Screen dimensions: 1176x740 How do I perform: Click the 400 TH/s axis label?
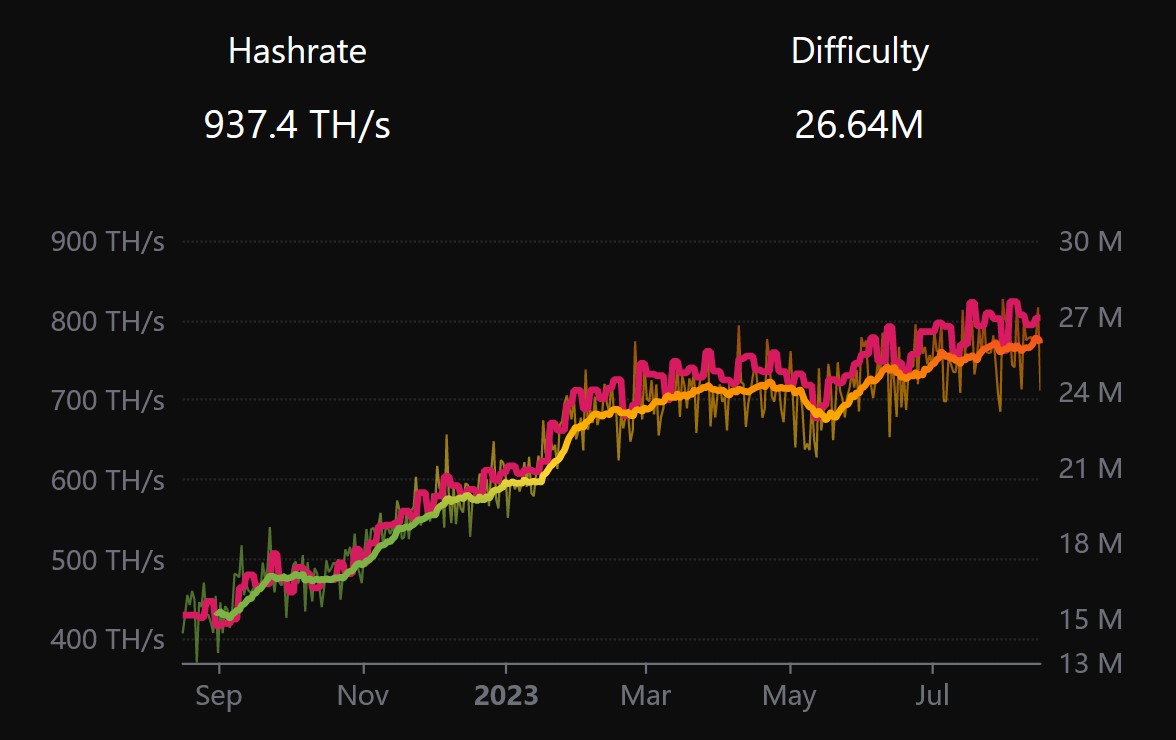[x=107, y=640]
